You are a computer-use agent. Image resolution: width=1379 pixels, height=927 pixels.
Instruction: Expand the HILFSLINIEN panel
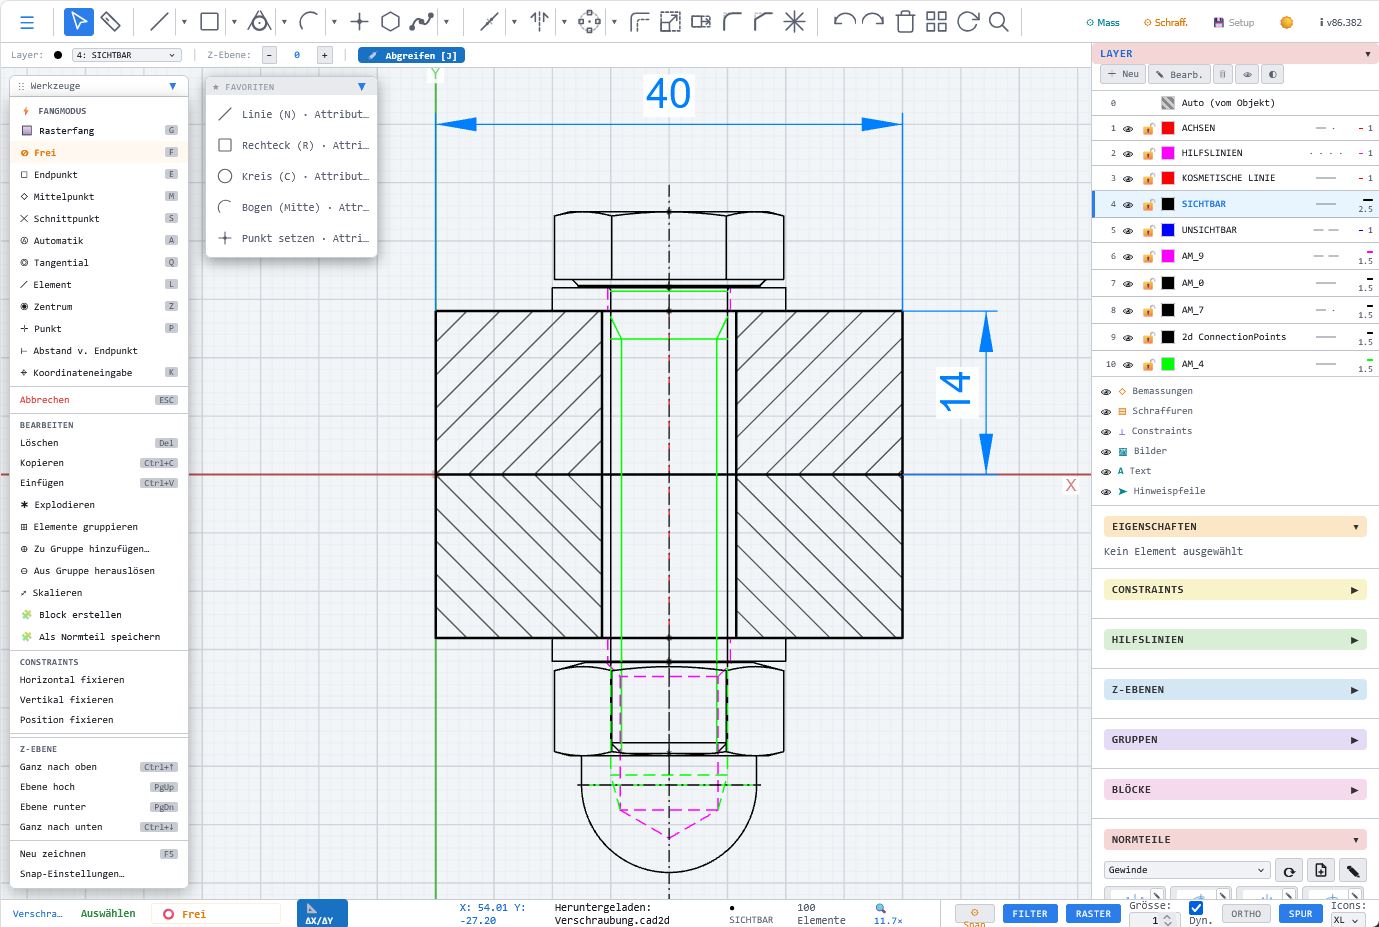1235,640
